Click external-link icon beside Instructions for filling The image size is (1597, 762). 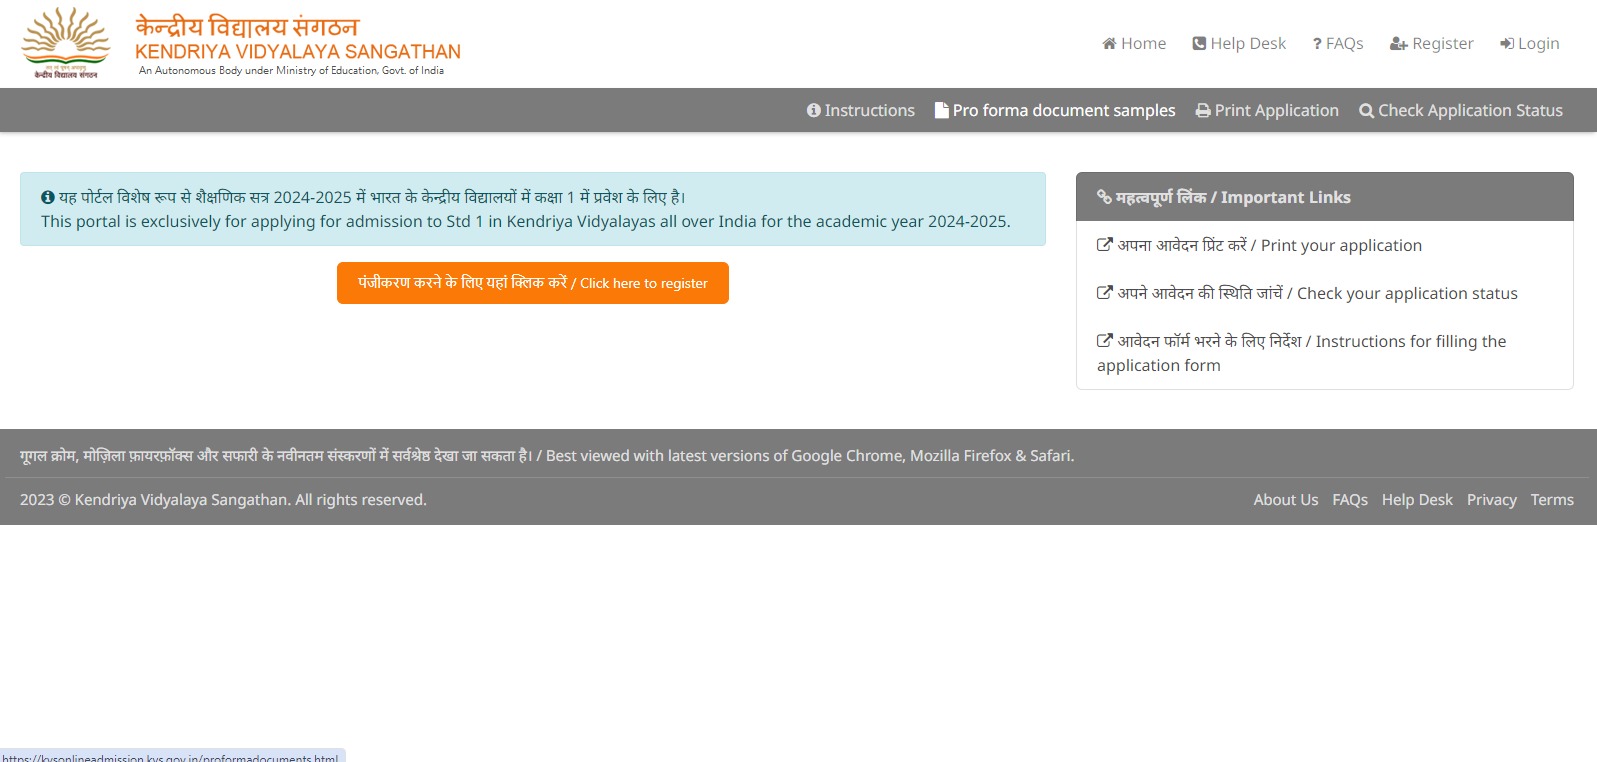pos(1105,341)
